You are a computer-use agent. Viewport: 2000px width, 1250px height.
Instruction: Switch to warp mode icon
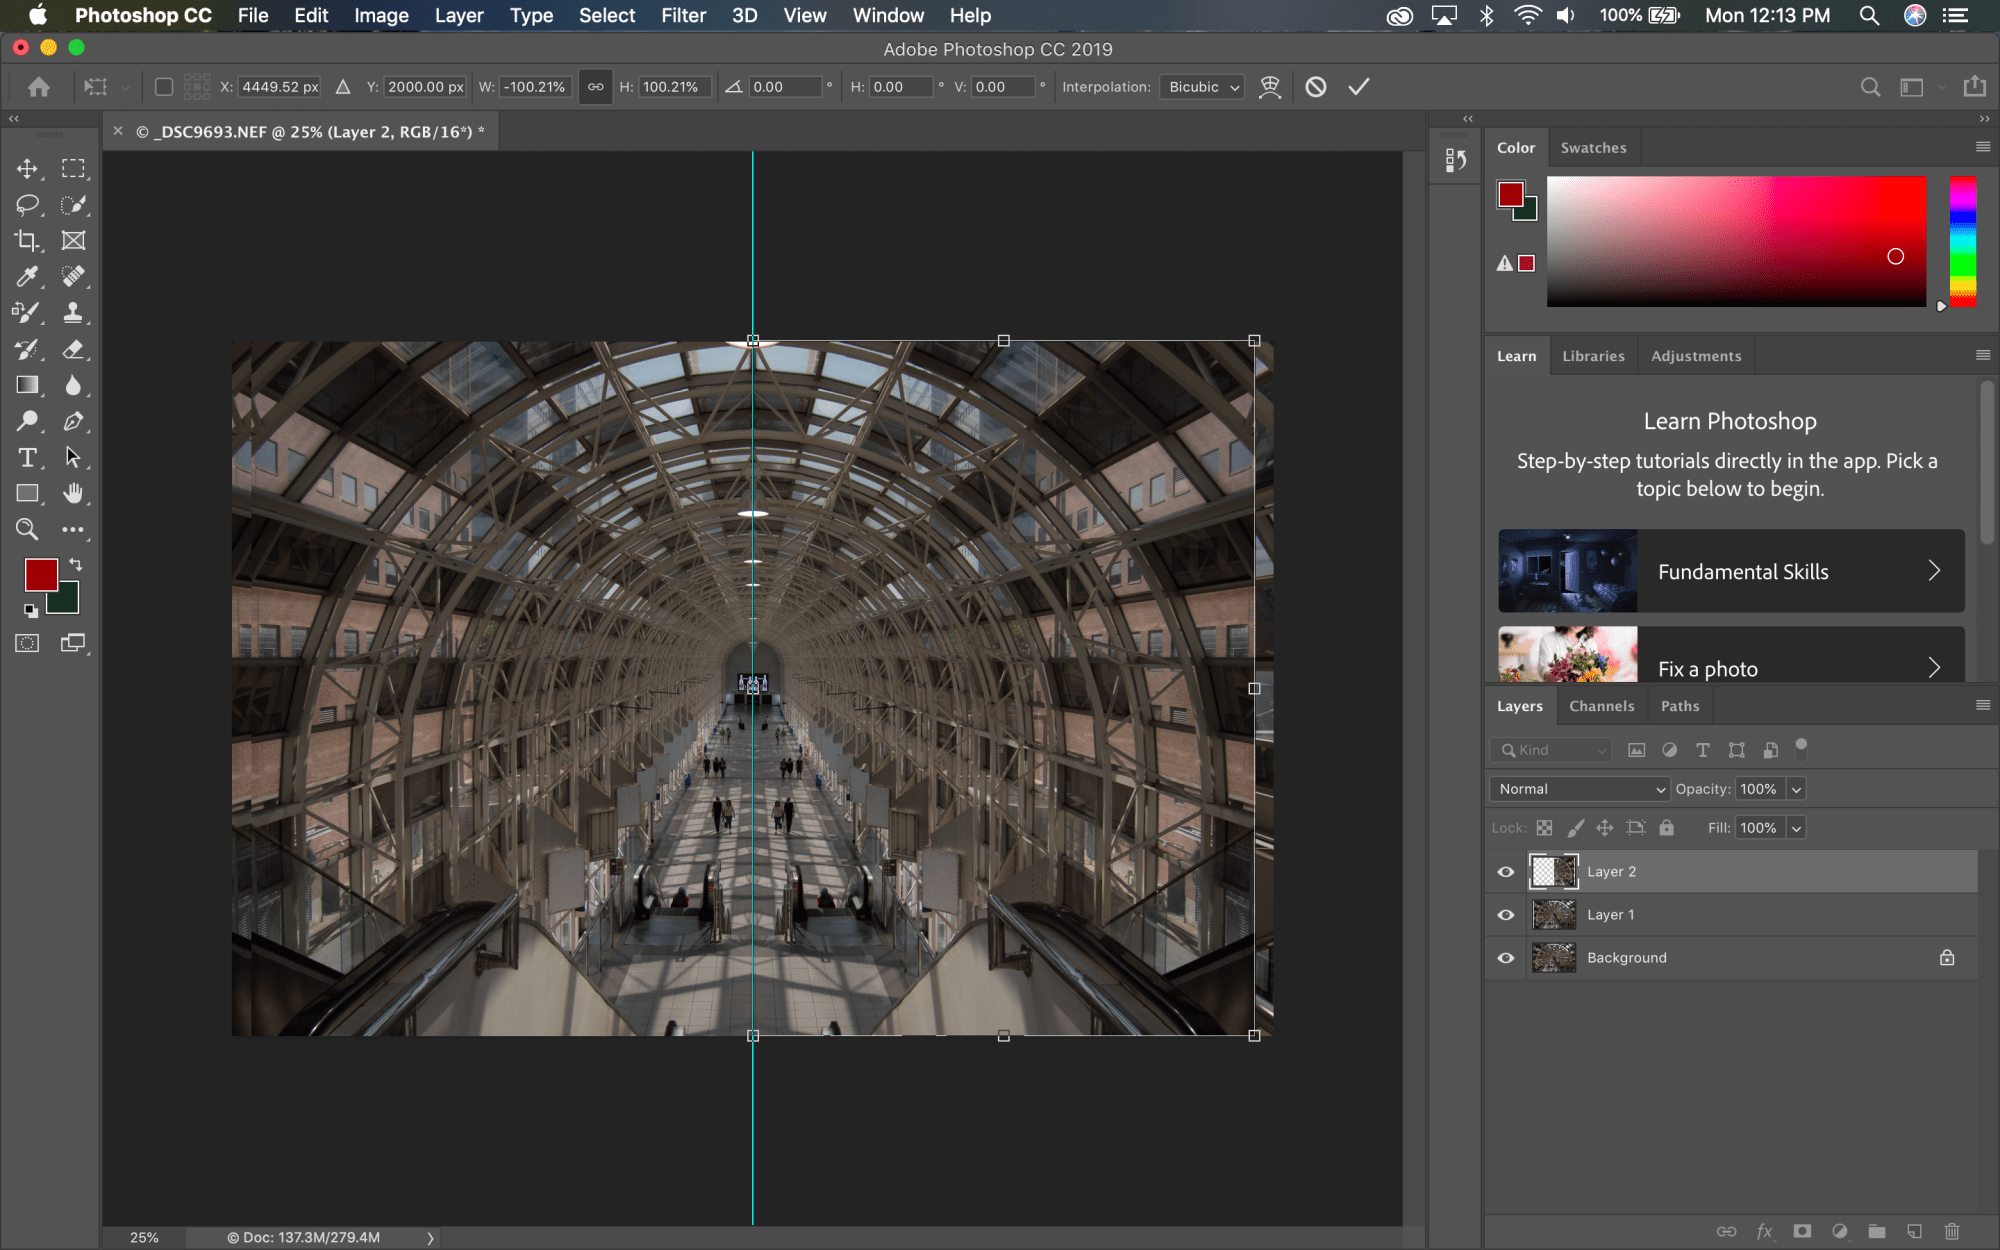coord(1270,87)
